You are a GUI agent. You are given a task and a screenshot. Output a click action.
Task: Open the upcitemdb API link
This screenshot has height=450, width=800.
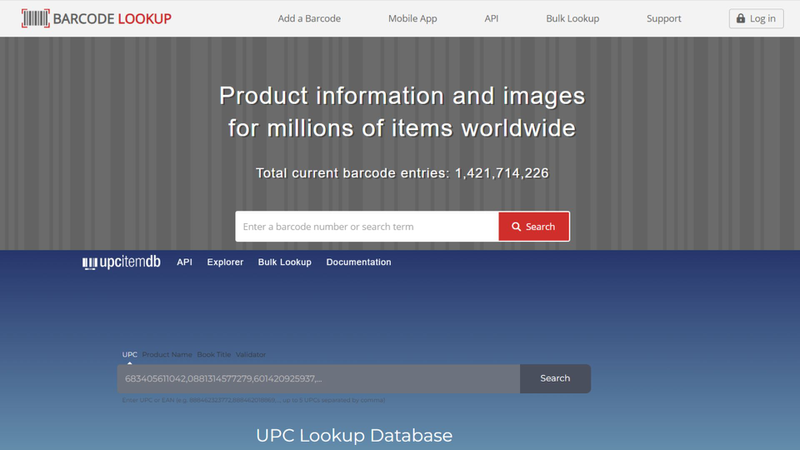[x=184, y=262]
